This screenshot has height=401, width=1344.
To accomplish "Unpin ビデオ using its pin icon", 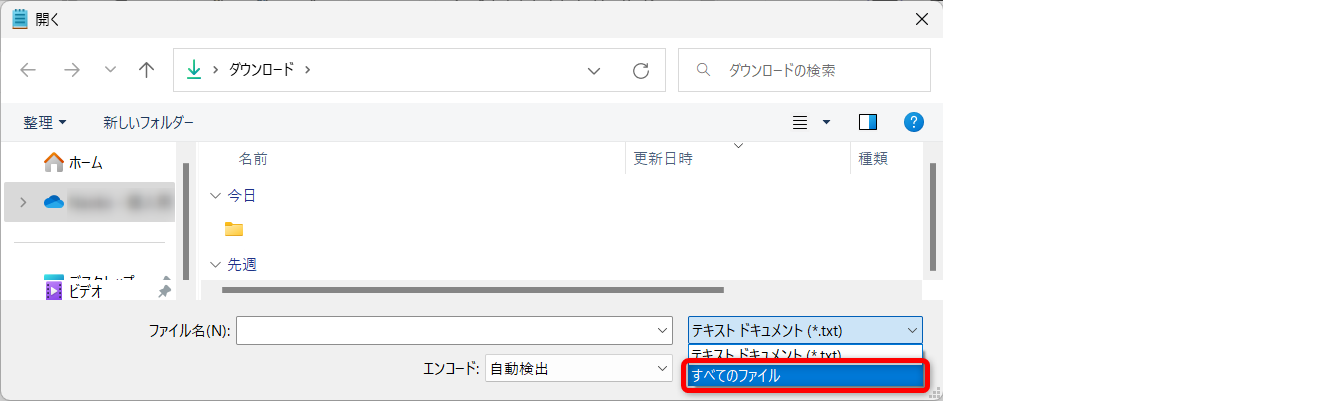I will [x=164, y=291].
